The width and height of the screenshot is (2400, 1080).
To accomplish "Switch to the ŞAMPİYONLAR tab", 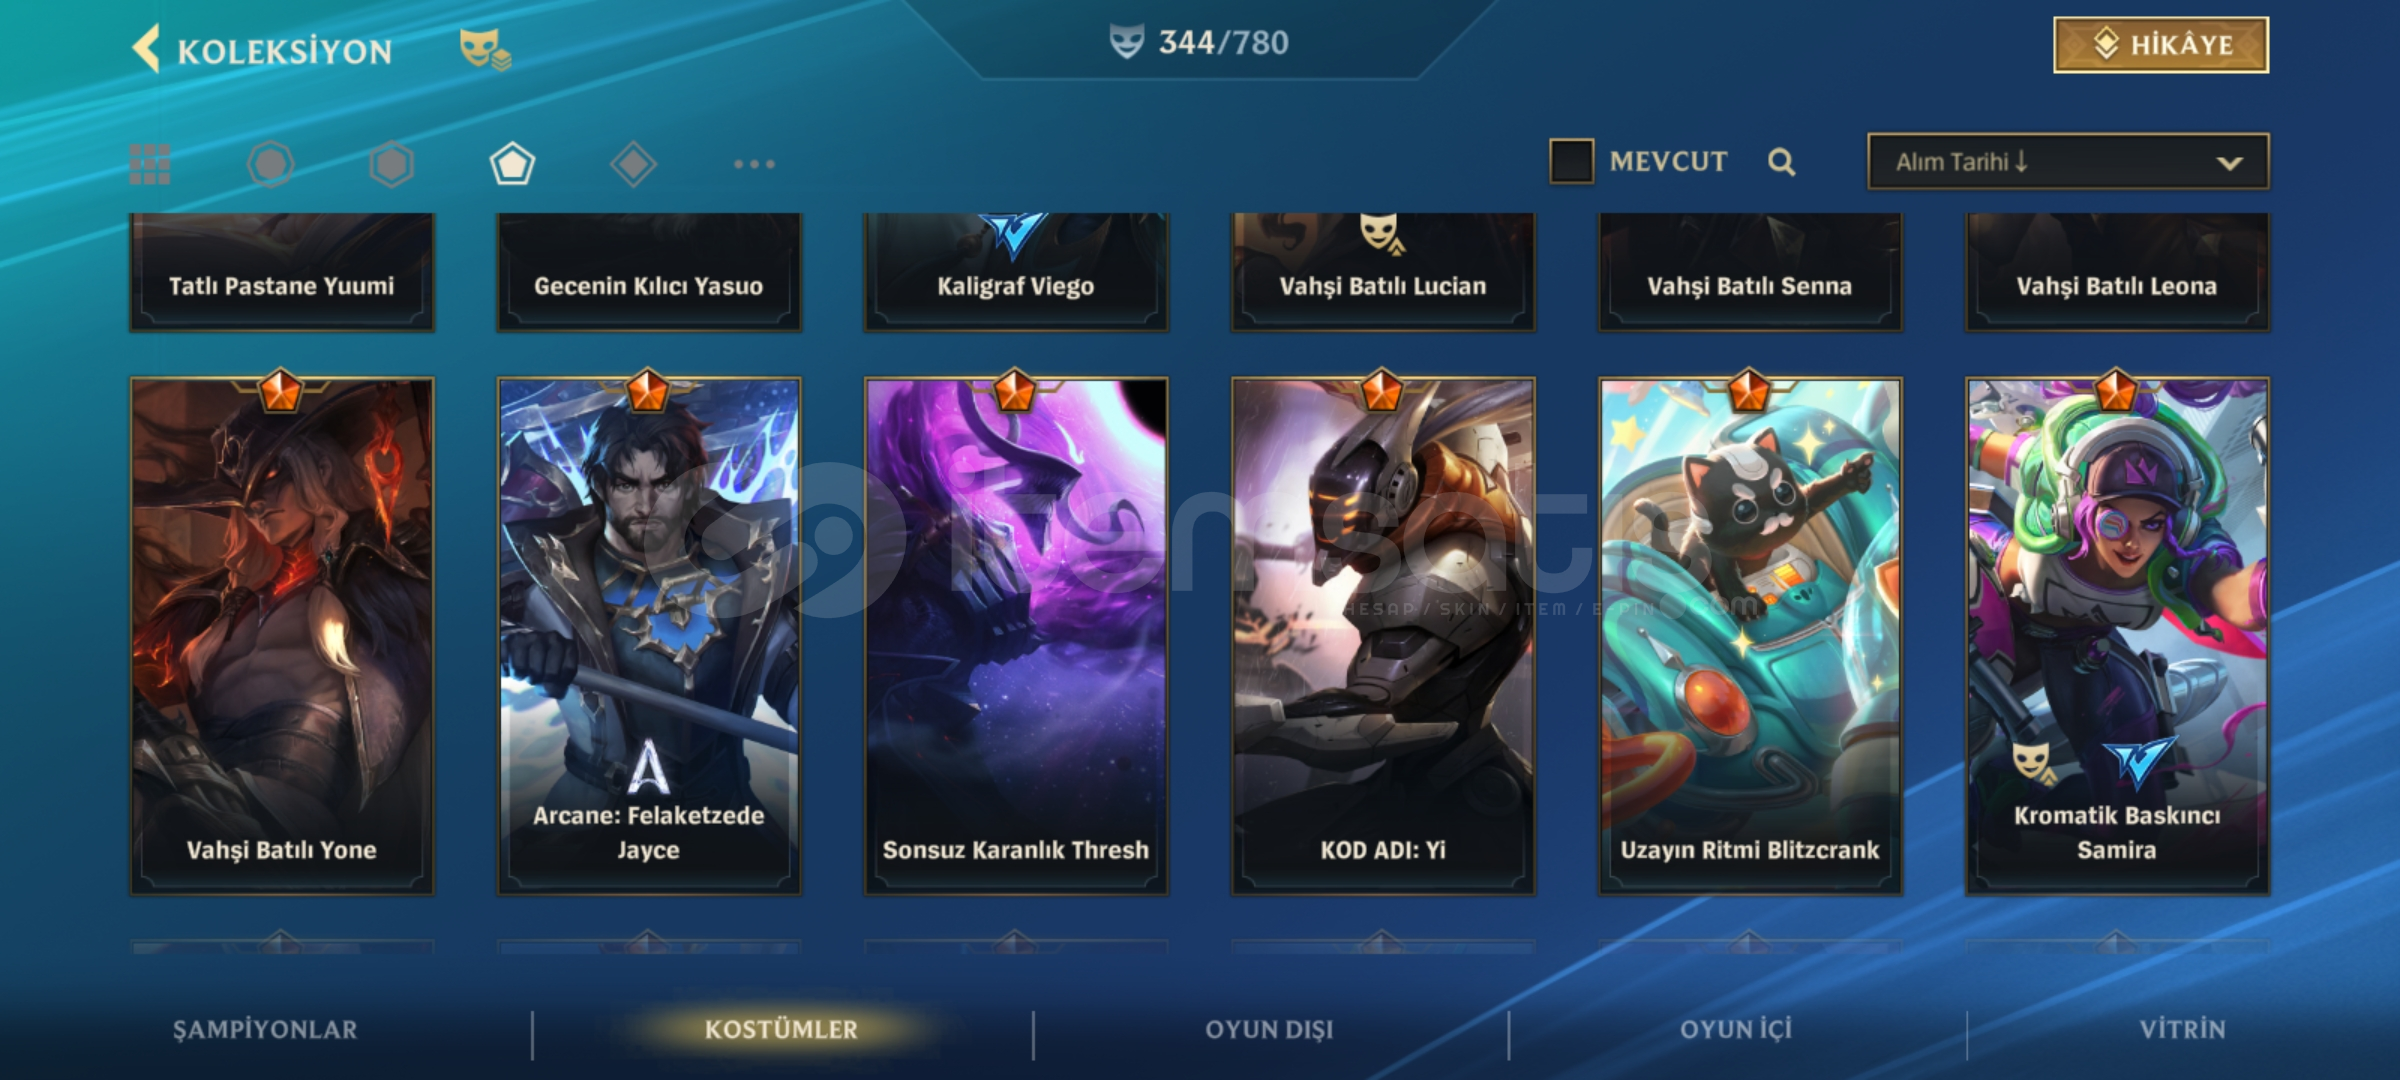I will click(x=265, y=1029).
